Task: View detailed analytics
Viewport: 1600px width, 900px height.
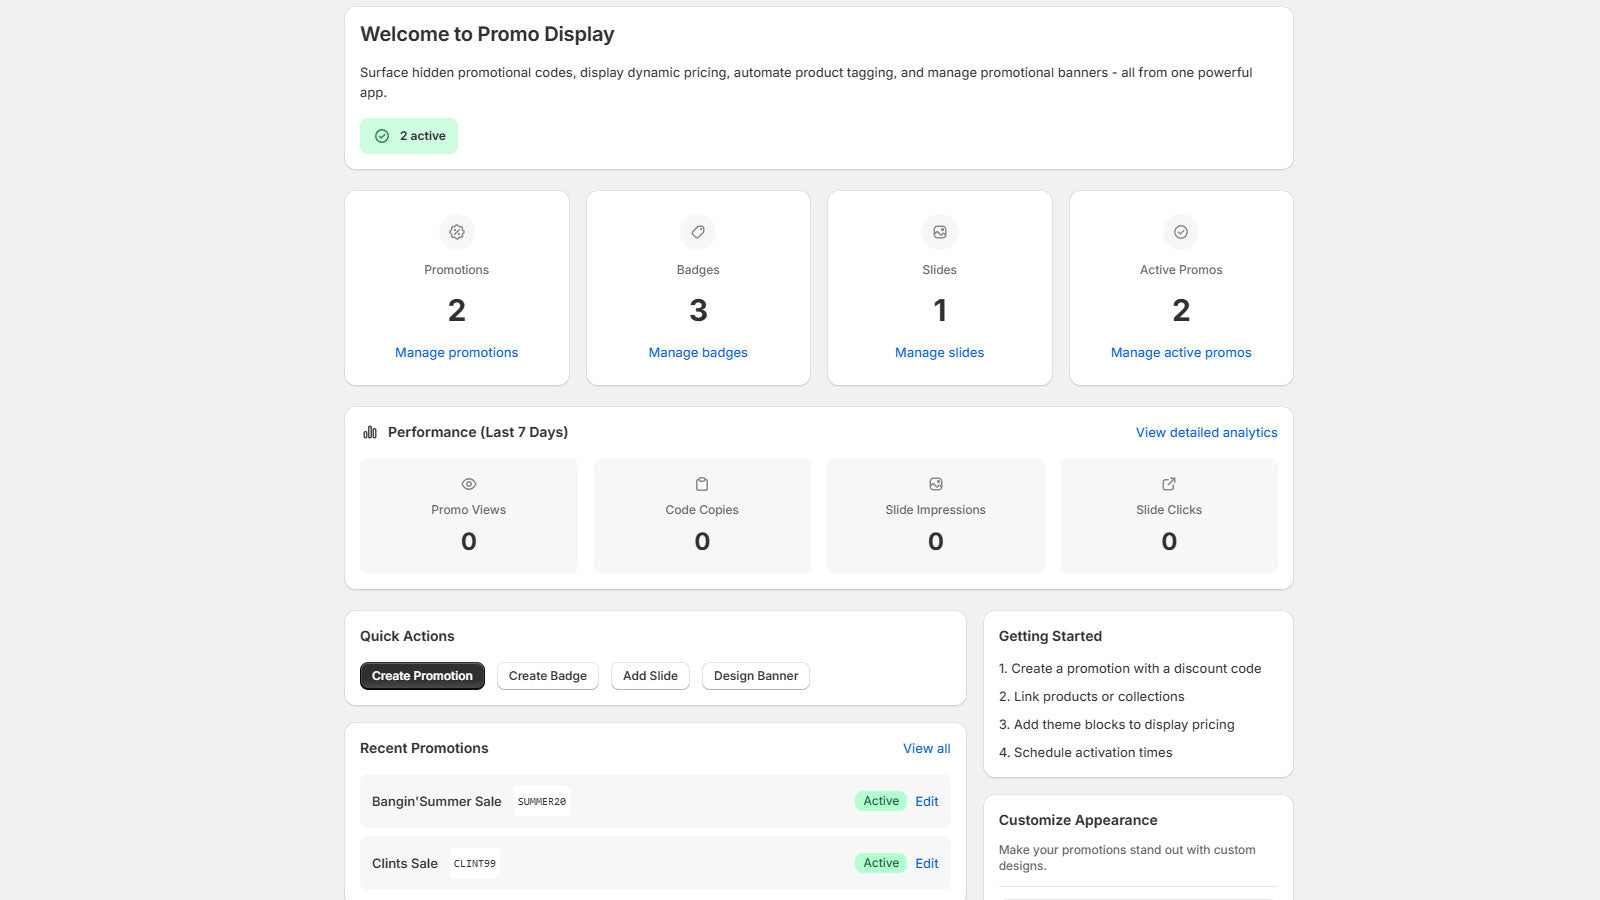Action: coord(1205,432)
